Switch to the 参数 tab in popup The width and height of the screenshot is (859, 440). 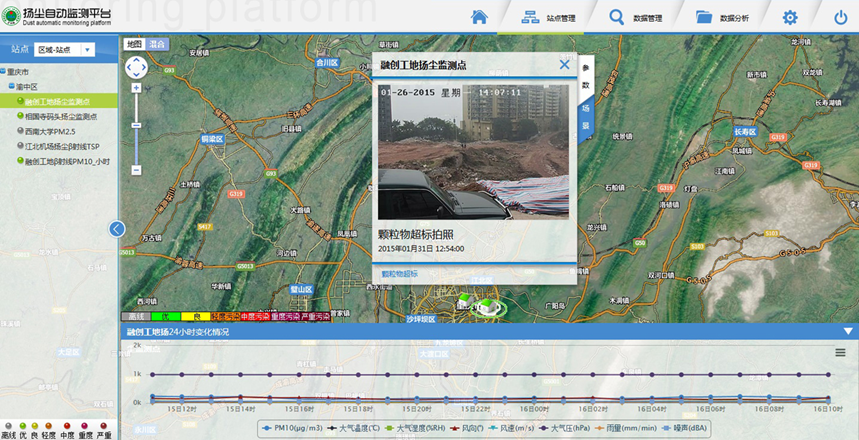point(586,79)
